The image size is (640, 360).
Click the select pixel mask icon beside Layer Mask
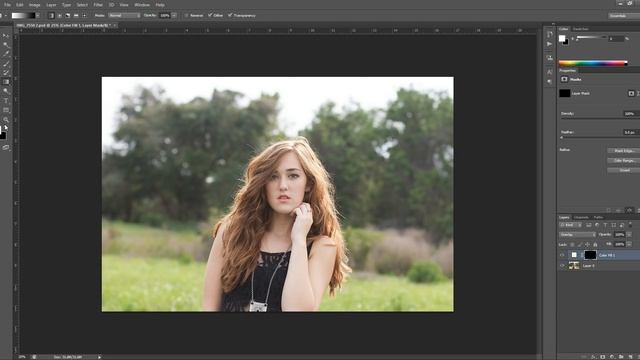point(631,93)
